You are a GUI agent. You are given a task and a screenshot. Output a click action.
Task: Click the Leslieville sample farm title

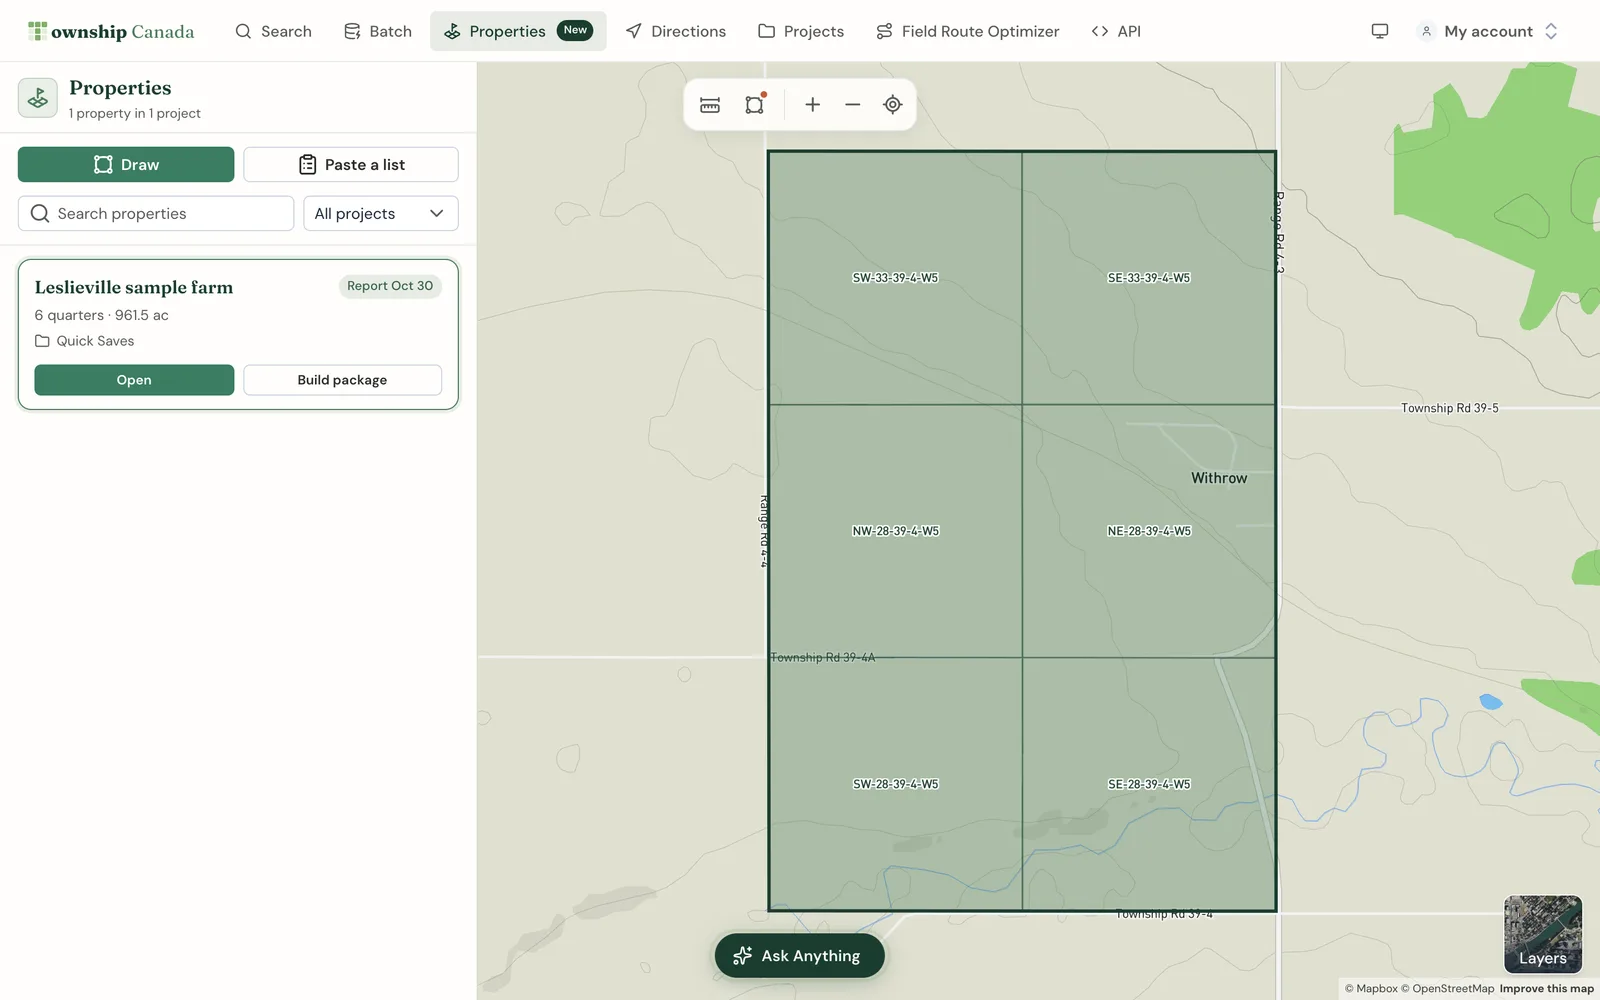click(x=134, y=287)
